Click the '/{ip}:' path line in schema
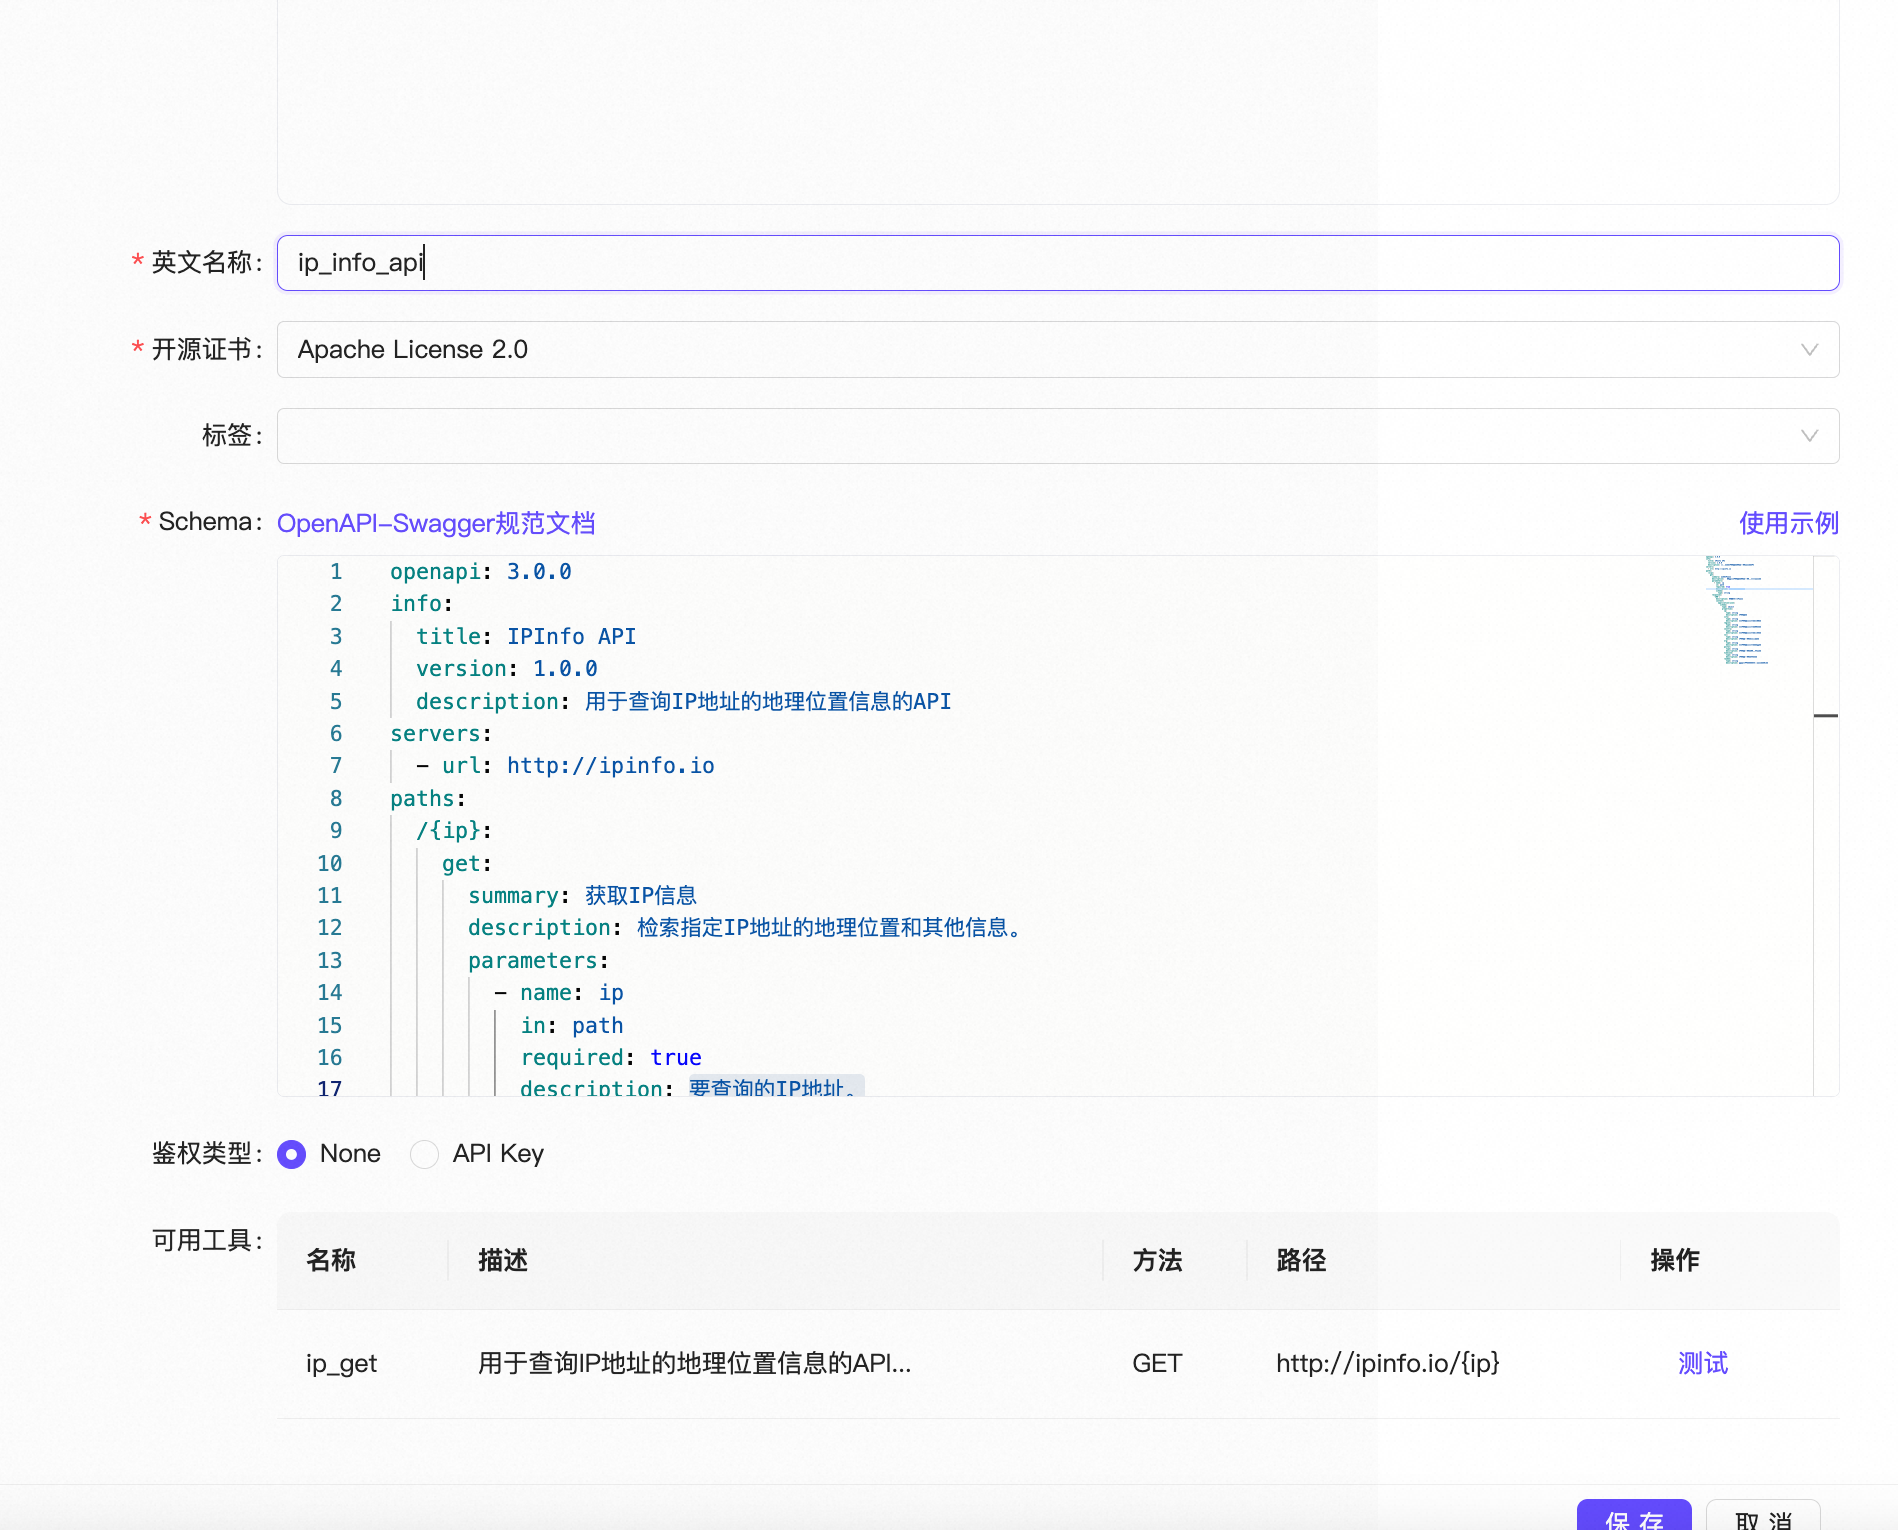1898x1530 pixels. pyautogui.click(x=454, y=831)
